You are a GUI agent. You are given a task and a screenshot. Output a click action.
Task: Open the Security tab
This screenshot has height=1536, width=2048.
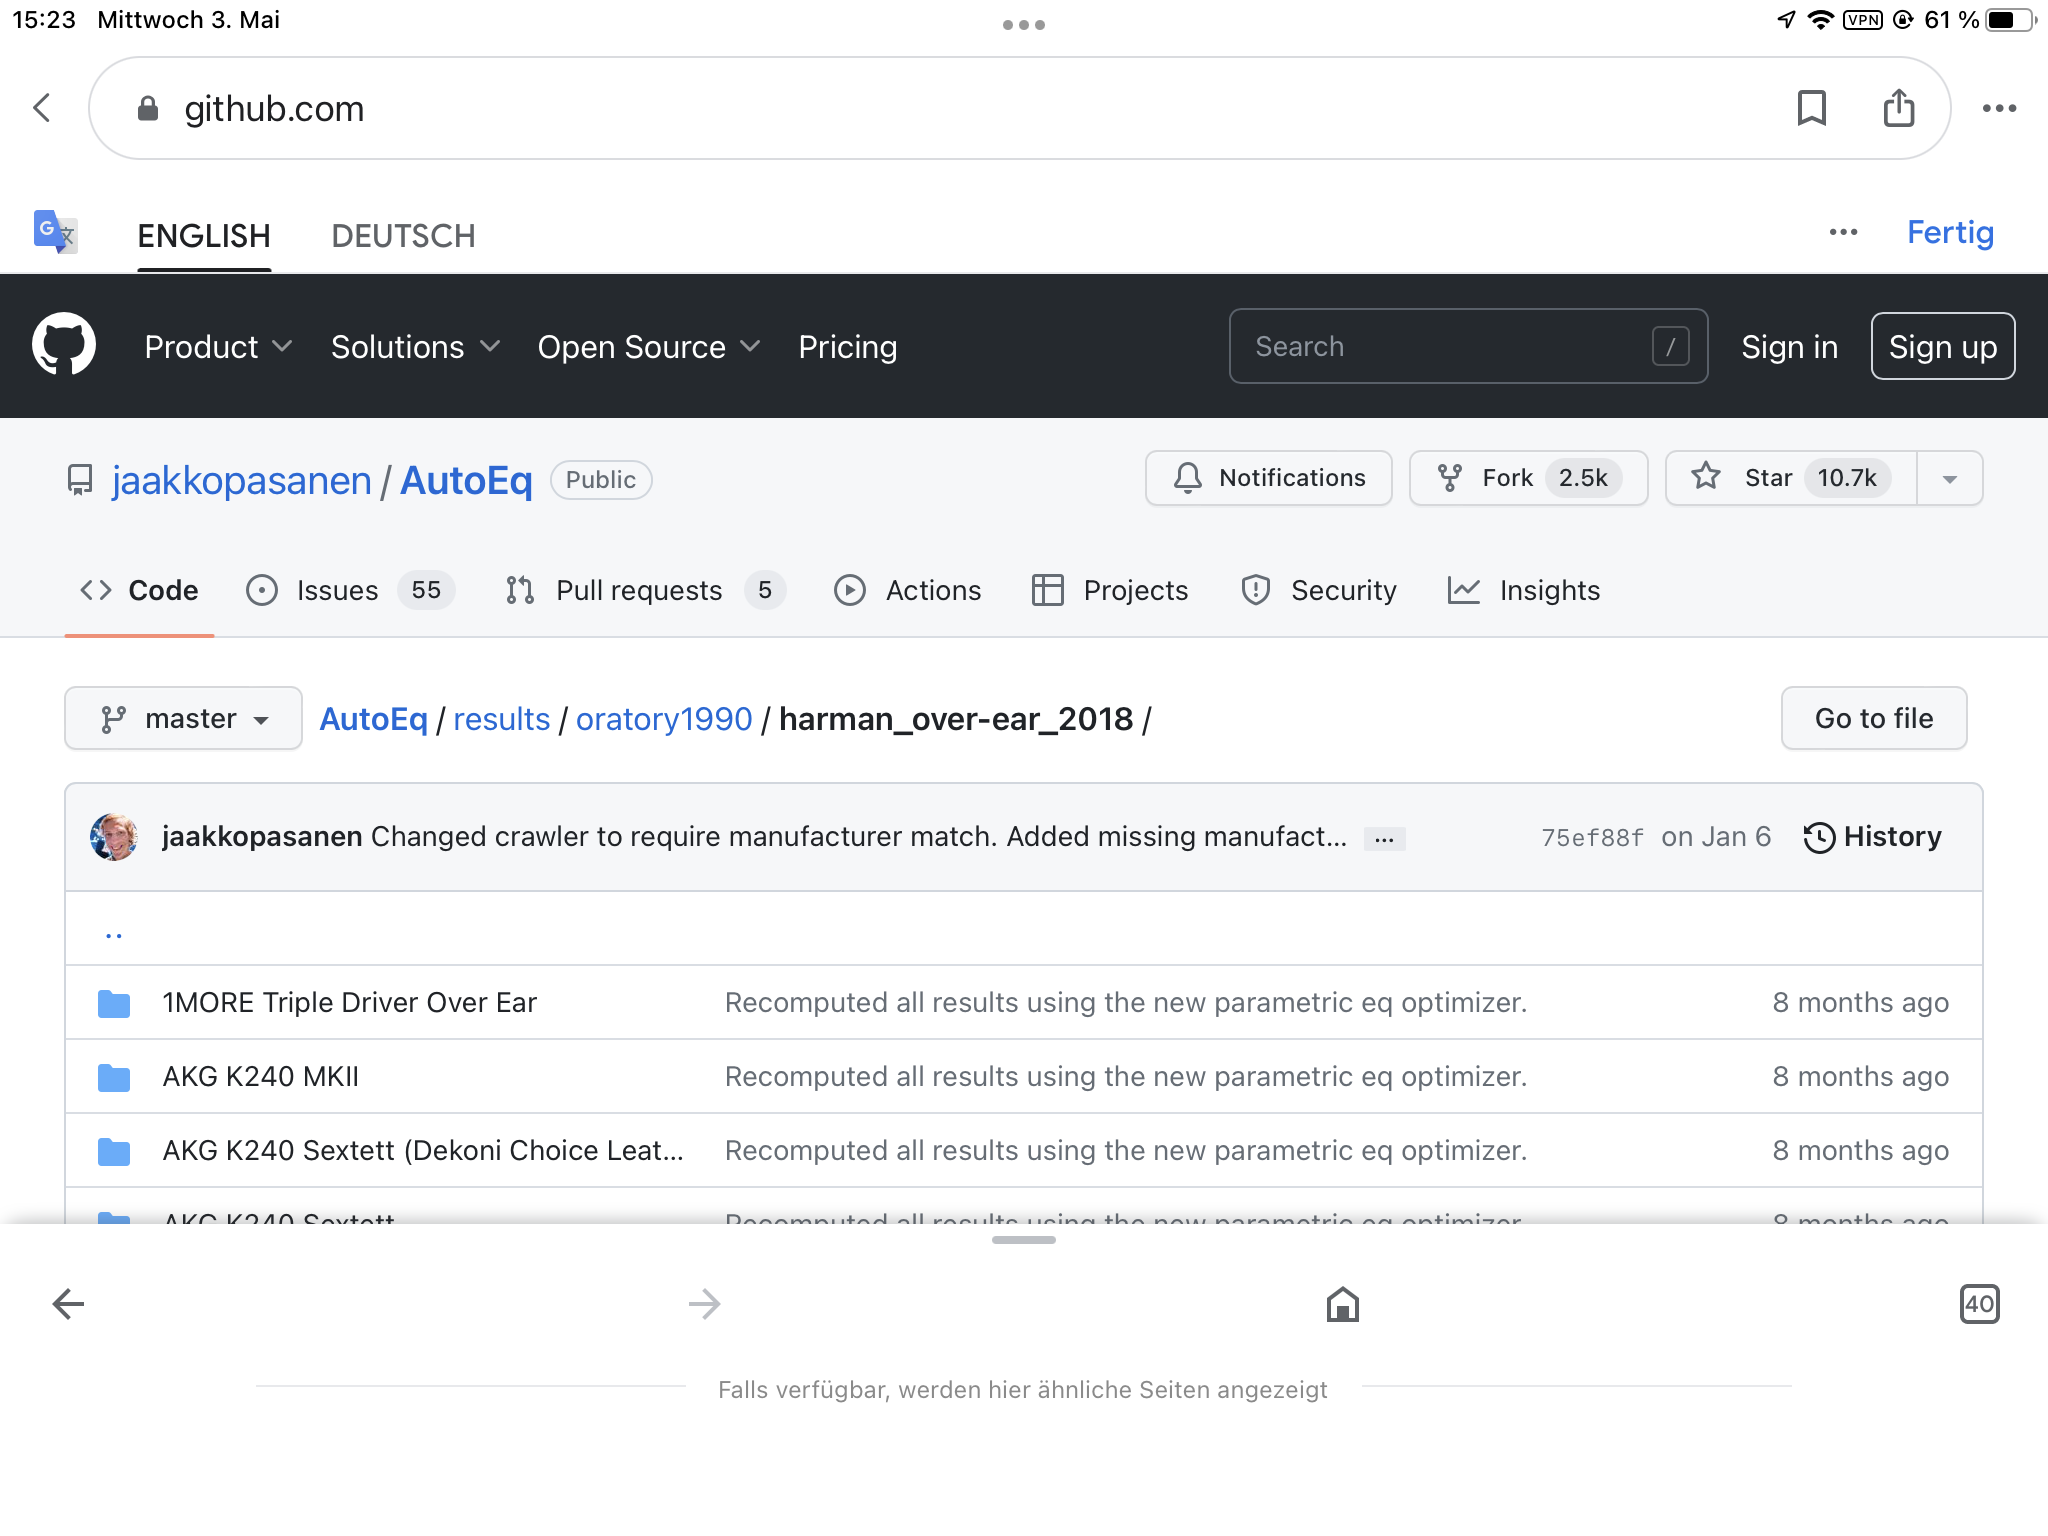pos(1318,590)
